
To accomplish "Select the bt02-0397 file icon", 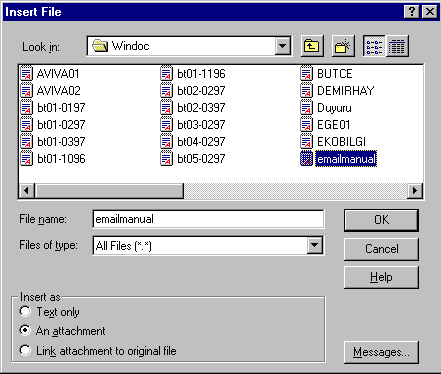I will tap(167, 108).
